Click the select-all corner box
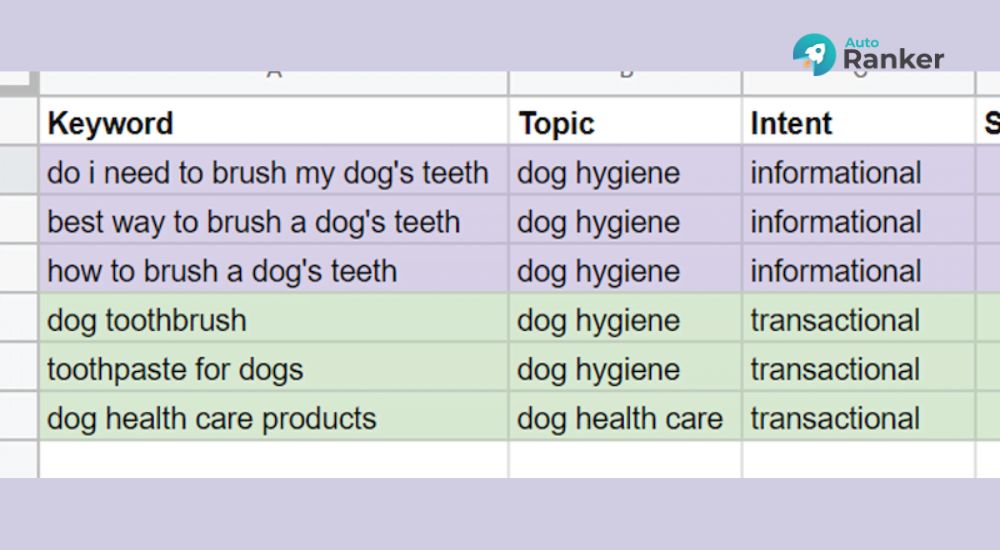 [x=18, y=84]
